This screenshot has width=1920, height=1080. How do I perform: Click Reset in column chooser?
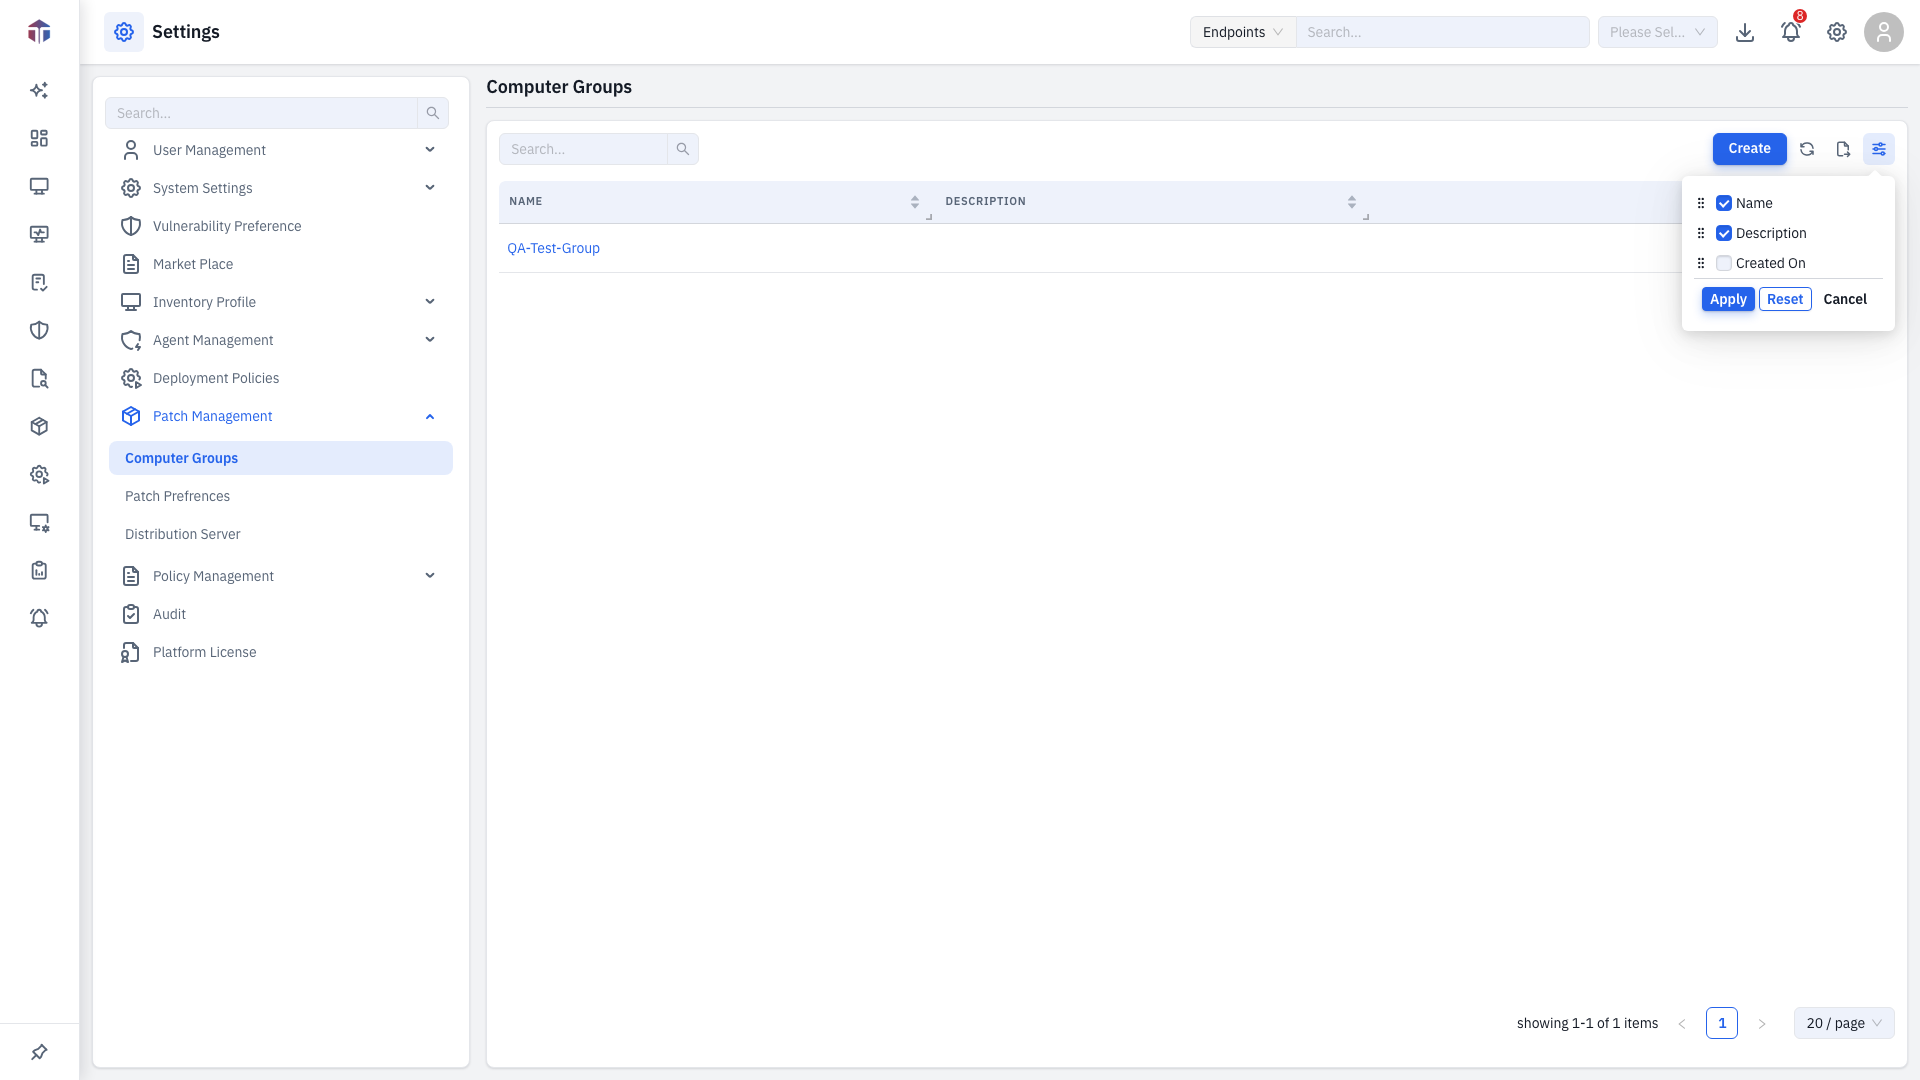tap(1785, 299)
